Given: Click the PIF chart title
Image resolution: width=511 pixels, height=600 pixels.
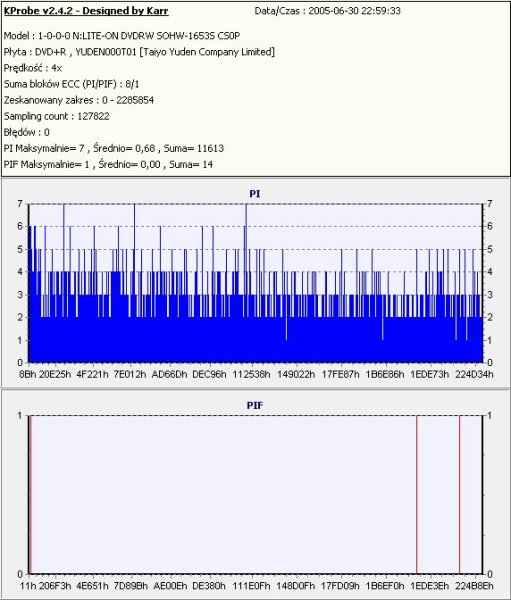Looking at the screenshot, I should 255,405.
